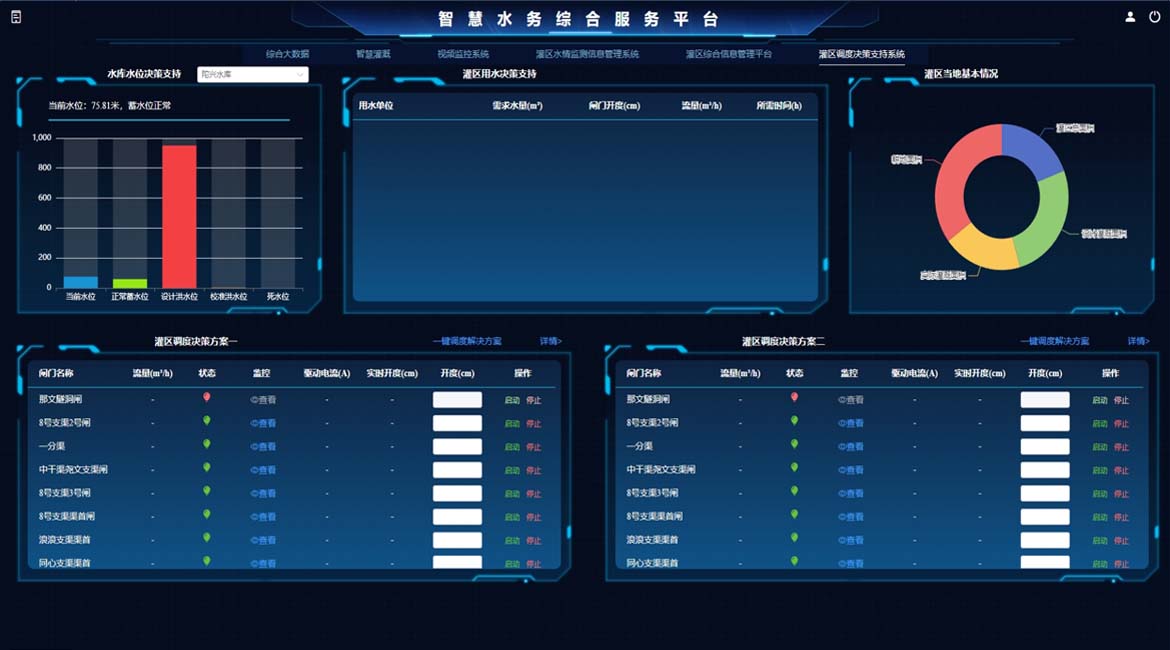Click red status pin for 那文隧洞闸 in plan two
Viewport: 1170px width, 650px height.
point(795,397)
